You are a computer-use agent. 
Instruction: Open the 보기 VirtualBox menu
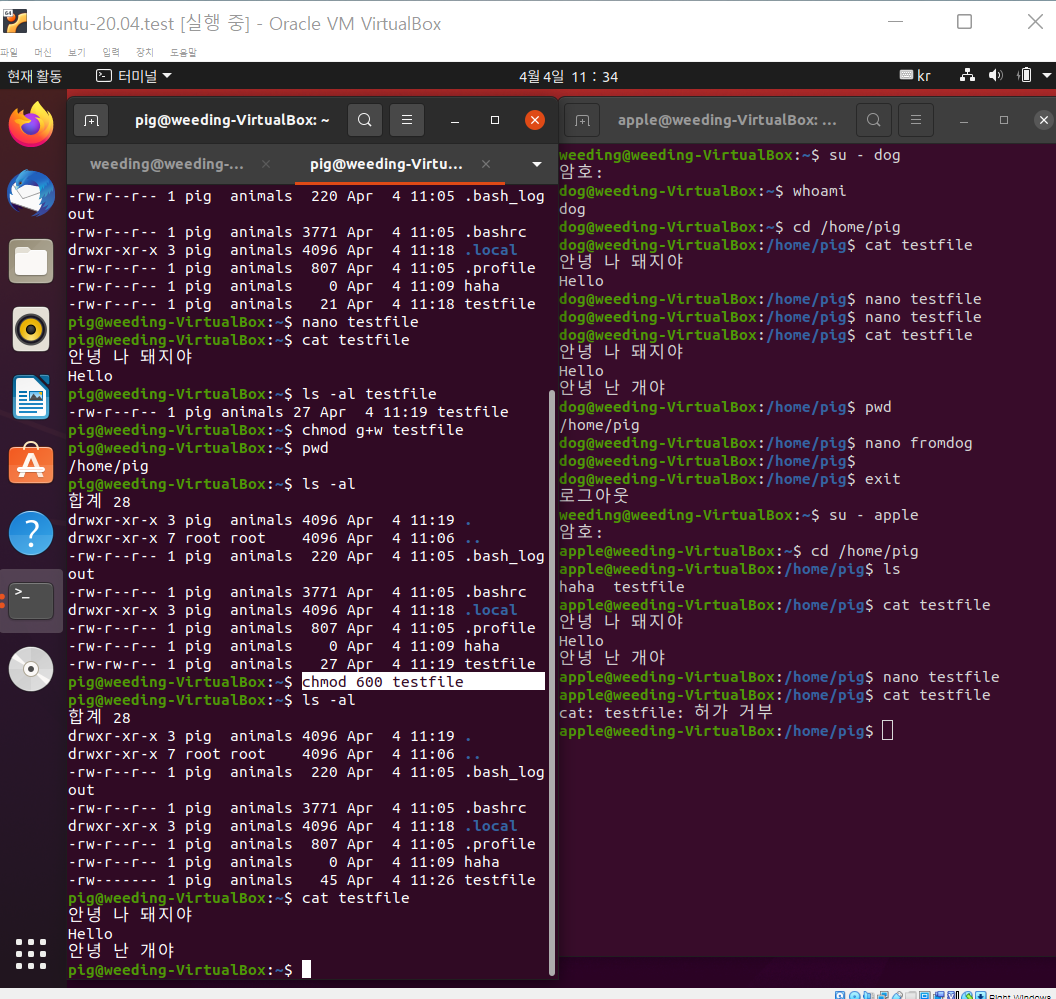(77, 52)
